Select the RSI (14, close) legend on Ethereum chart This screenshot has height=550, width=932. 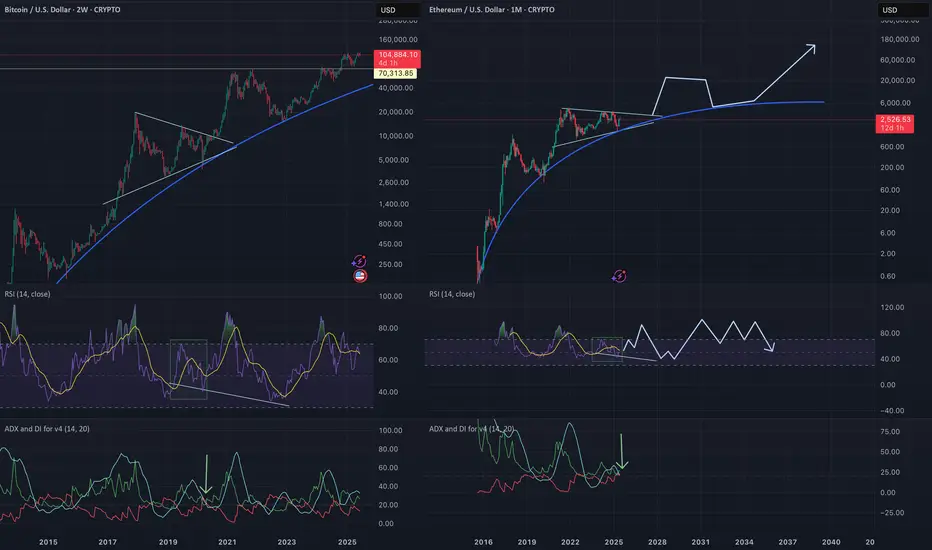point(452,294)
